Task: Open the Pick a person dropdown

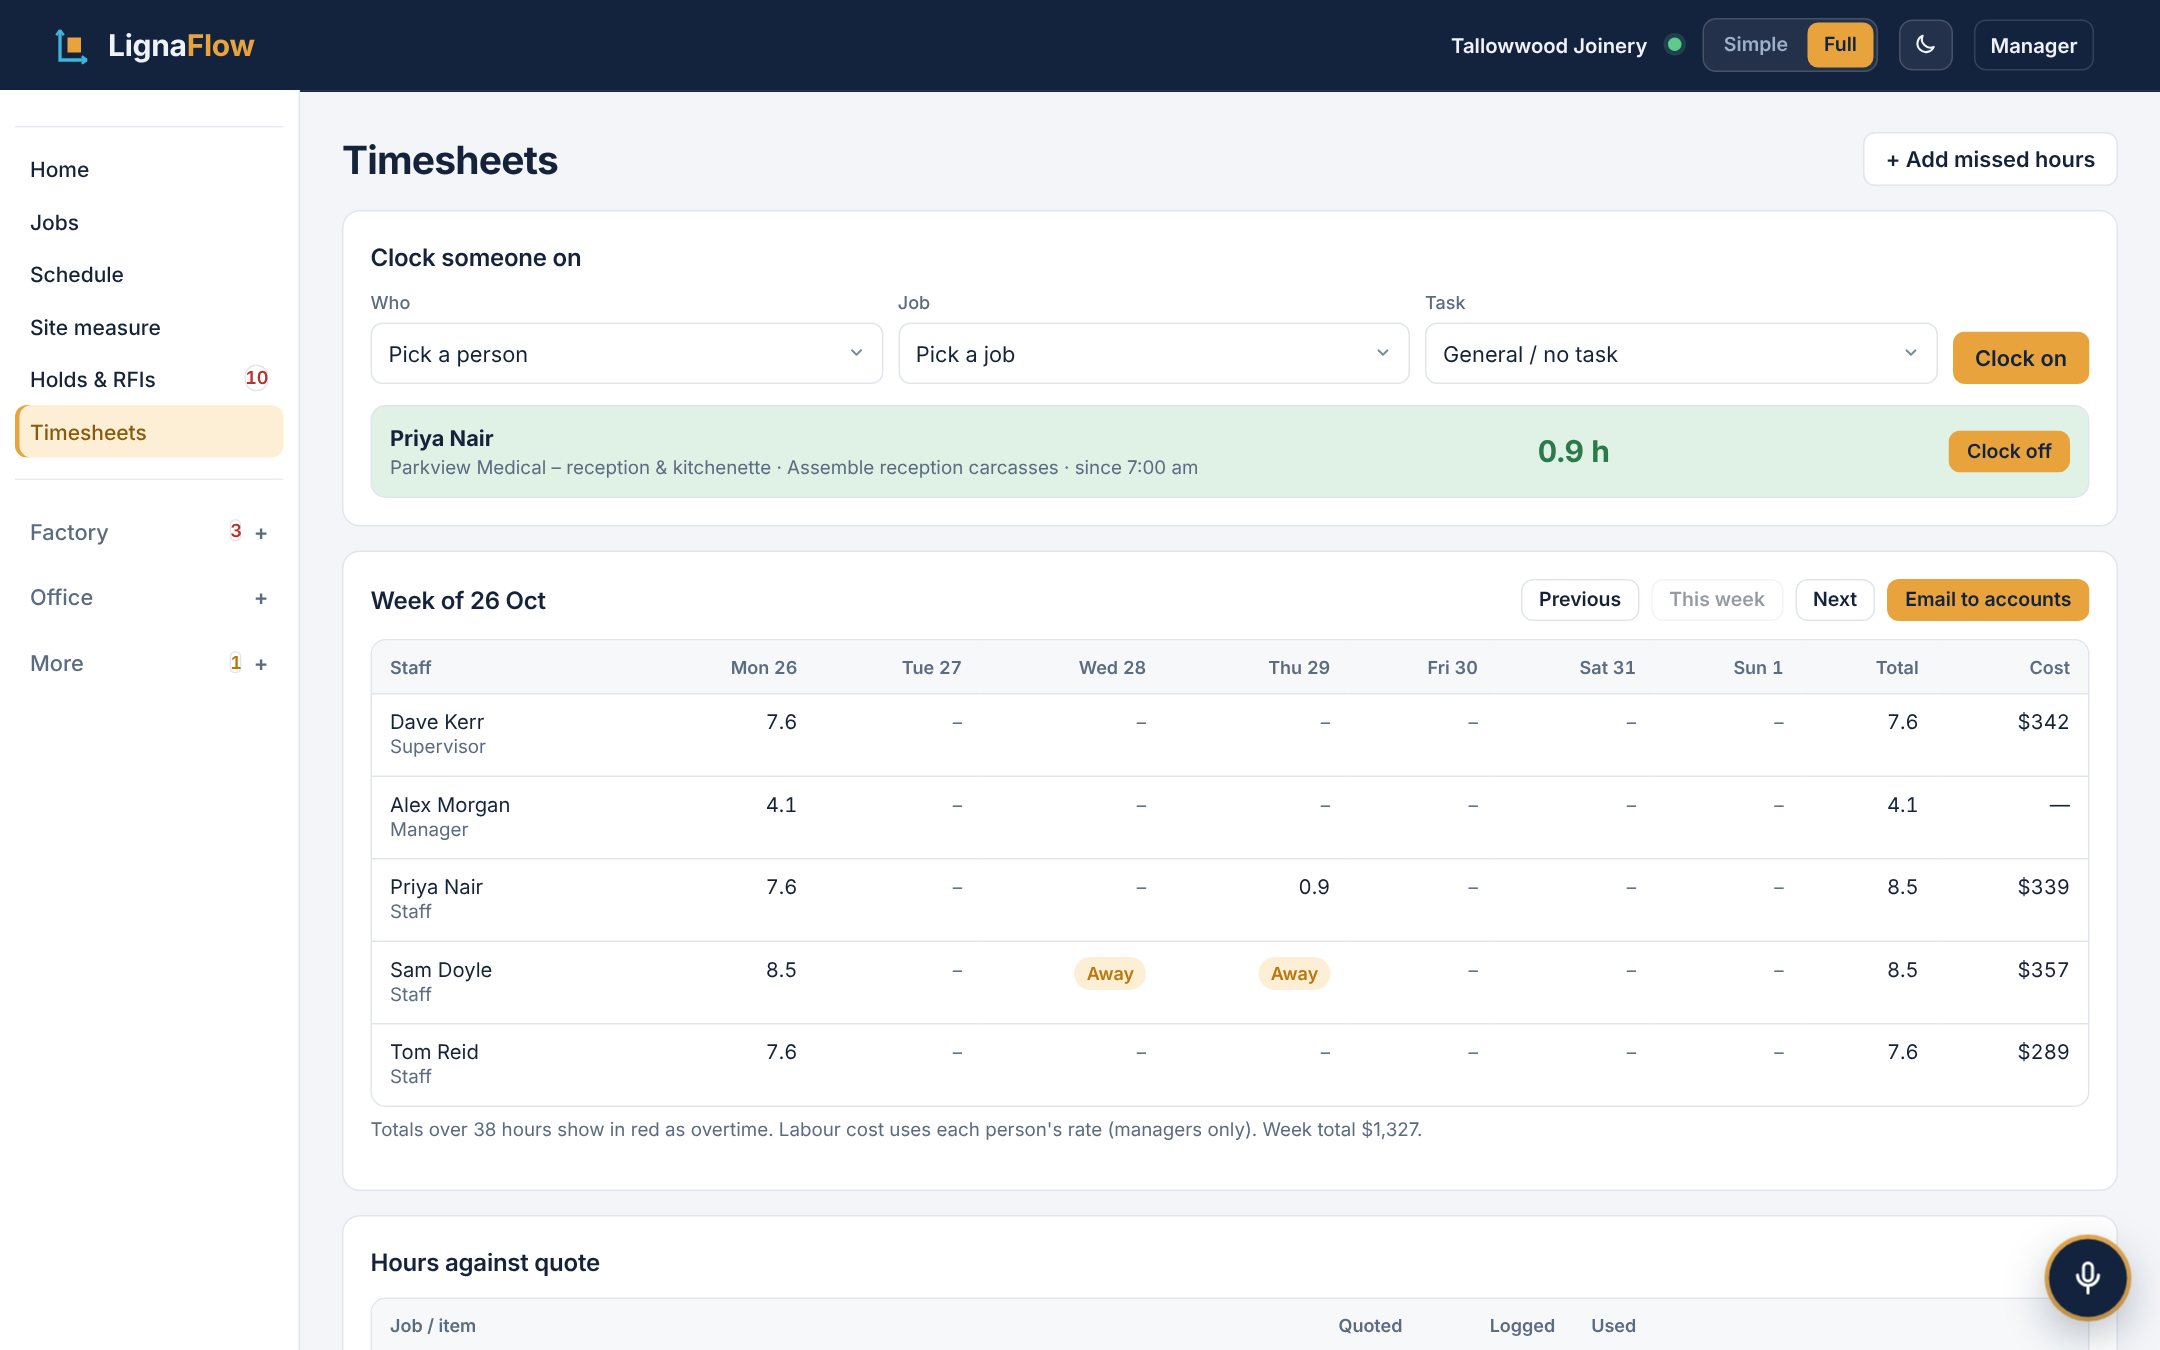Action: pos(626,353)
